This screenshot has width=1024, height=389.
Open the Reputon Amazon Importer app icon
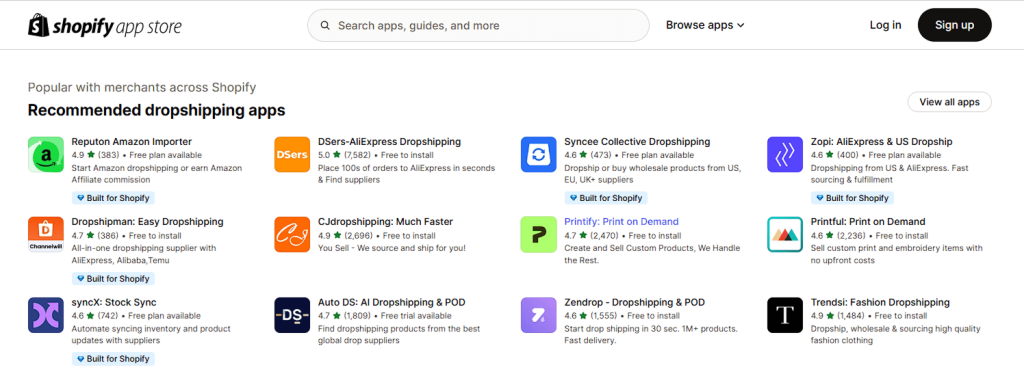[x=46, y=155]
